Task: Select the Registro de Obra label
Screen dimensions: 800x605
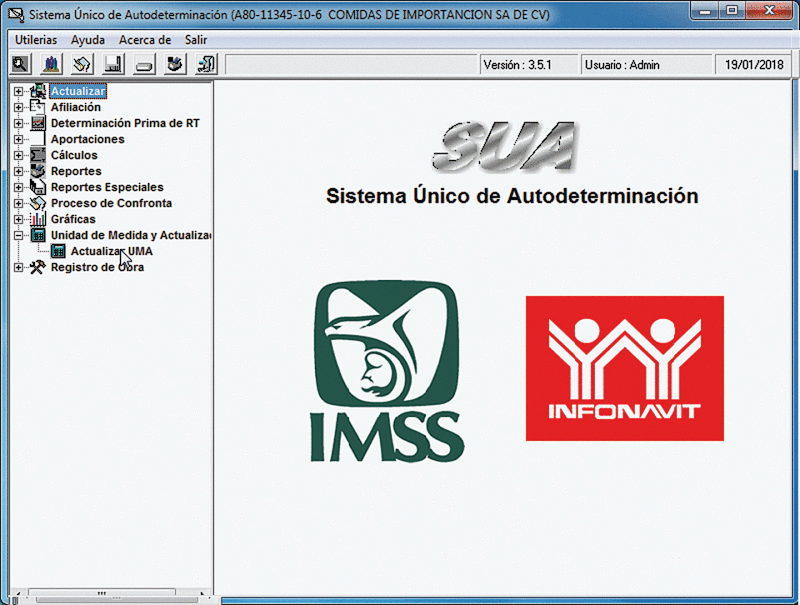Action: coord(97,267)
